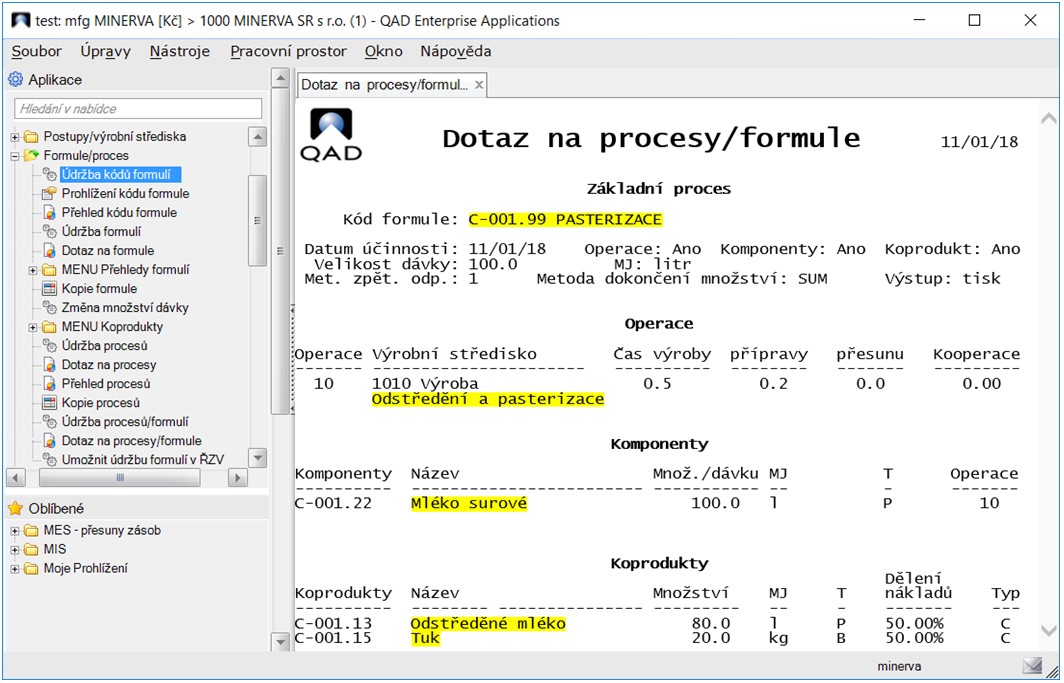Click the menu tree horizontal scroll left arrow
Screen dimensions: 1064x683
click(x=15, y=477)
